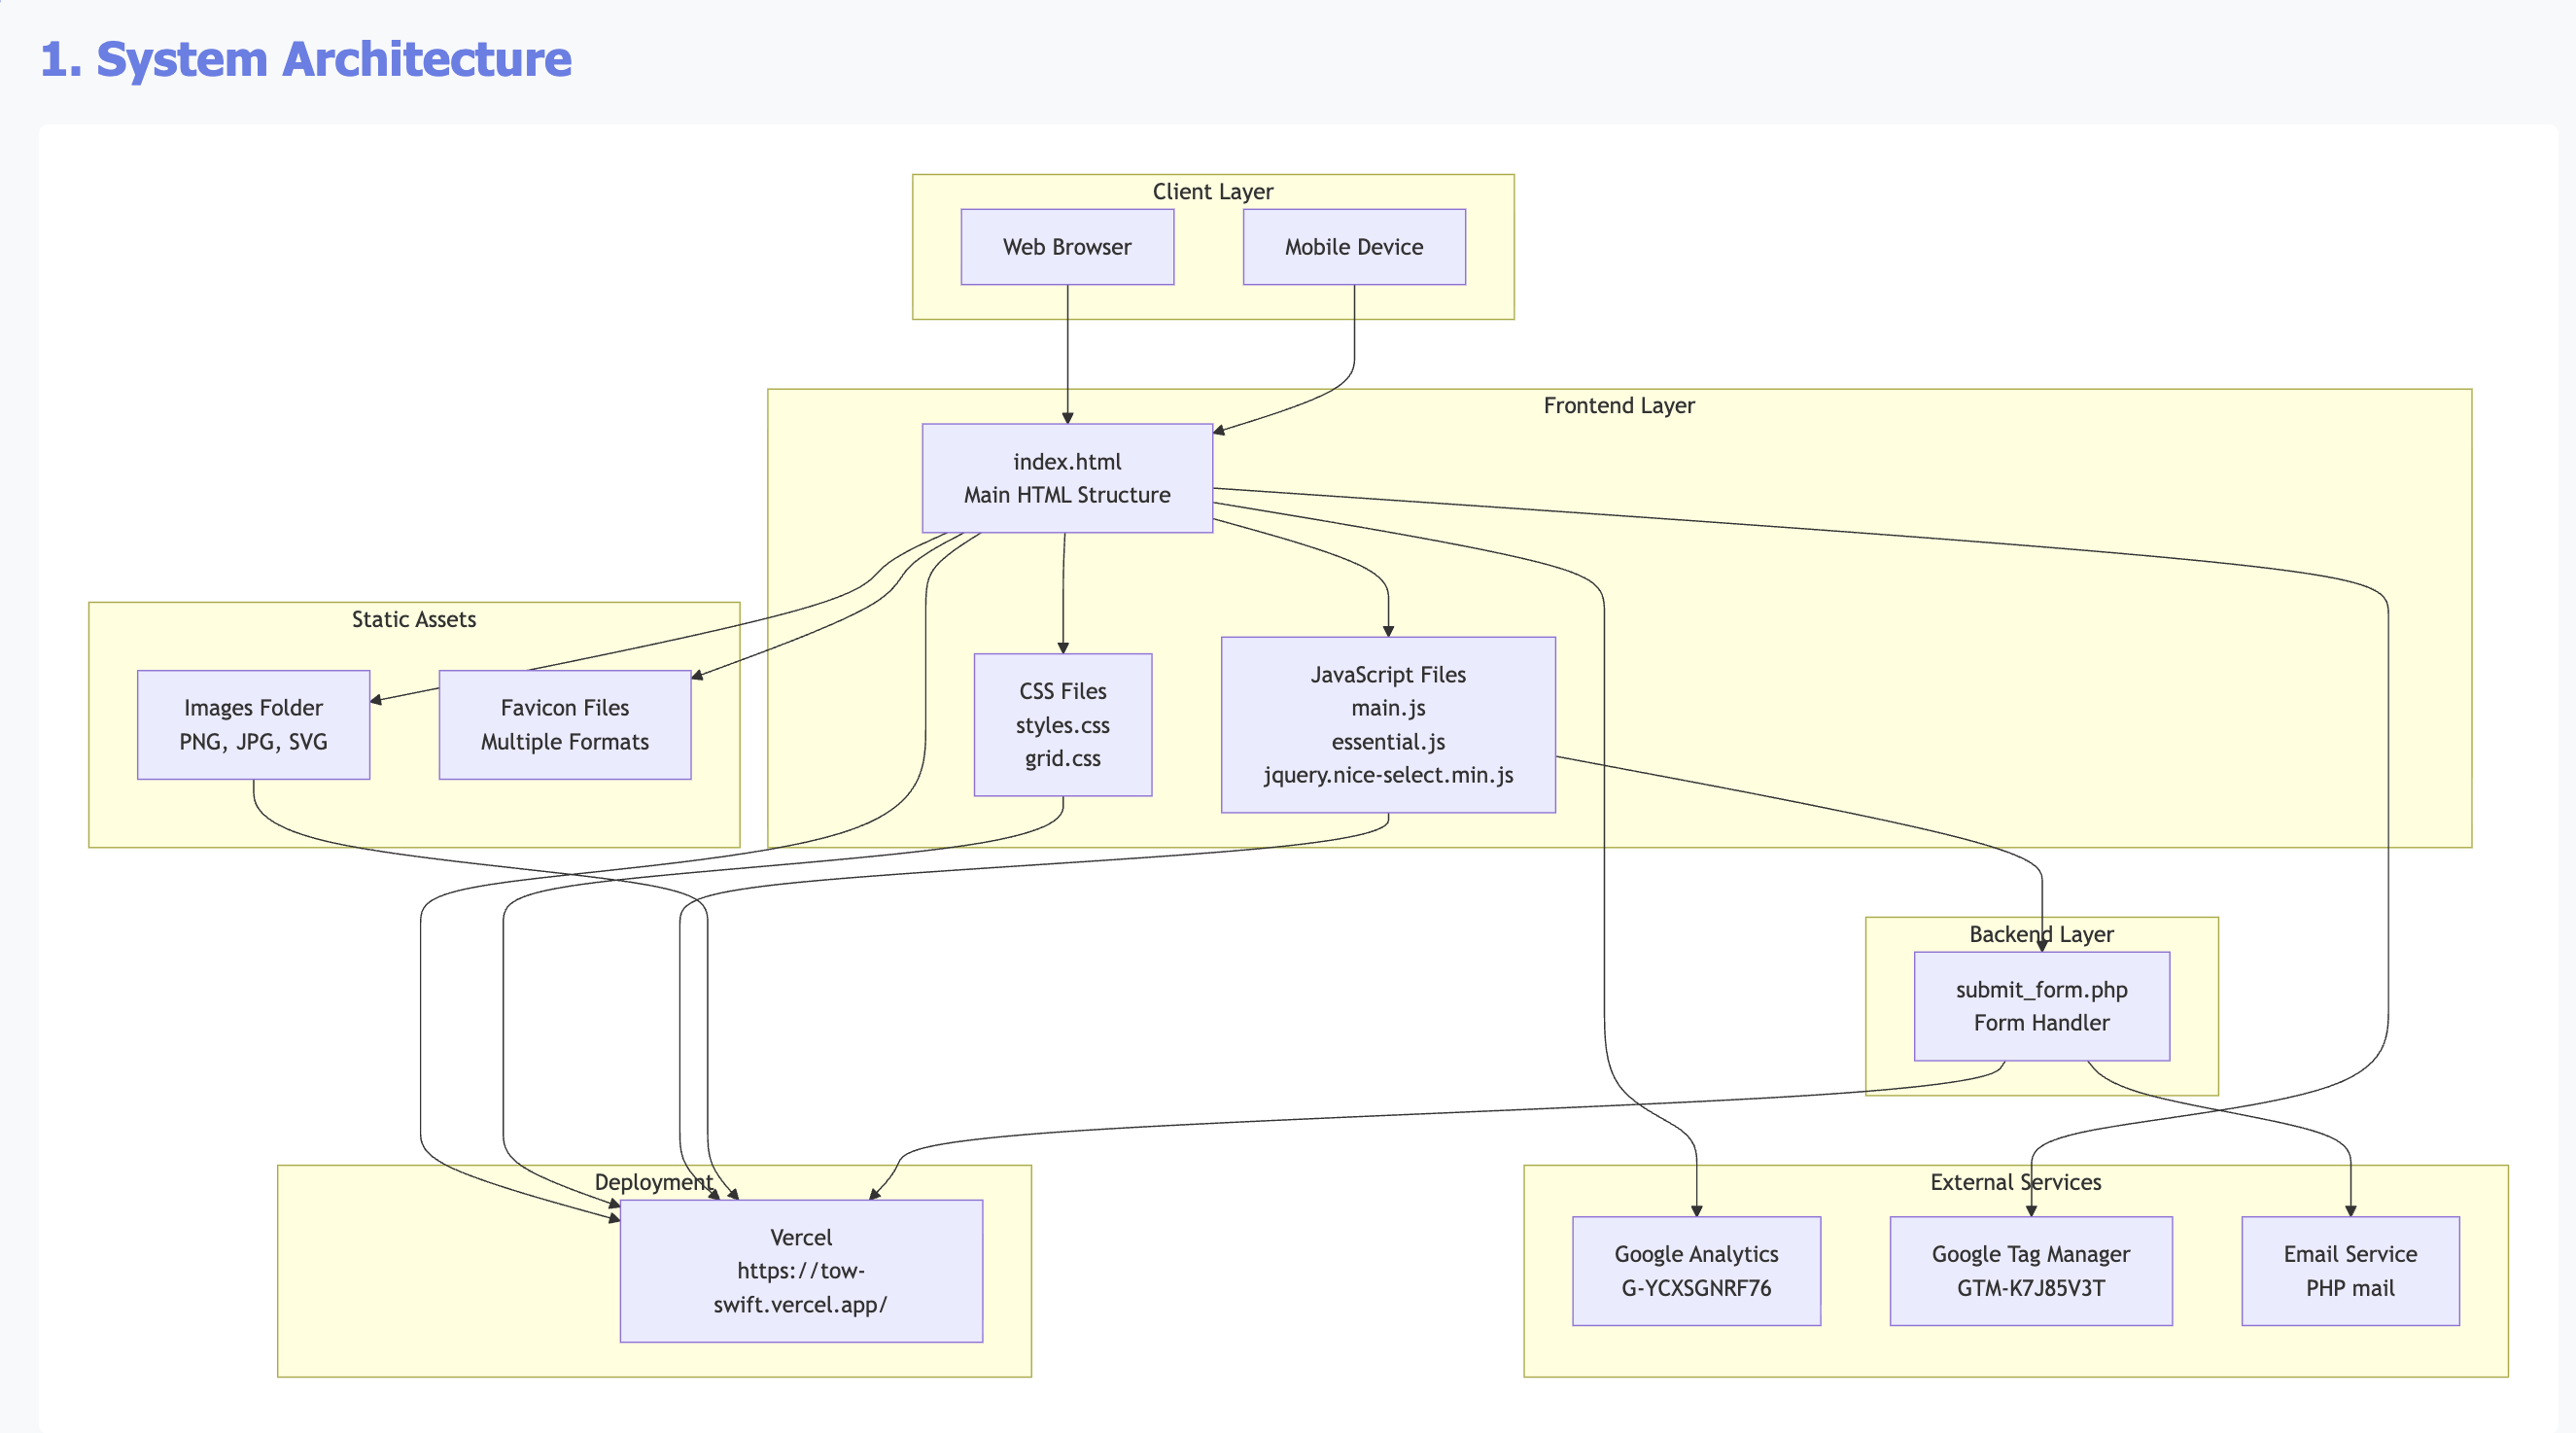Select the Images Folder PNG, JPG, SVG node

point(253,724)
